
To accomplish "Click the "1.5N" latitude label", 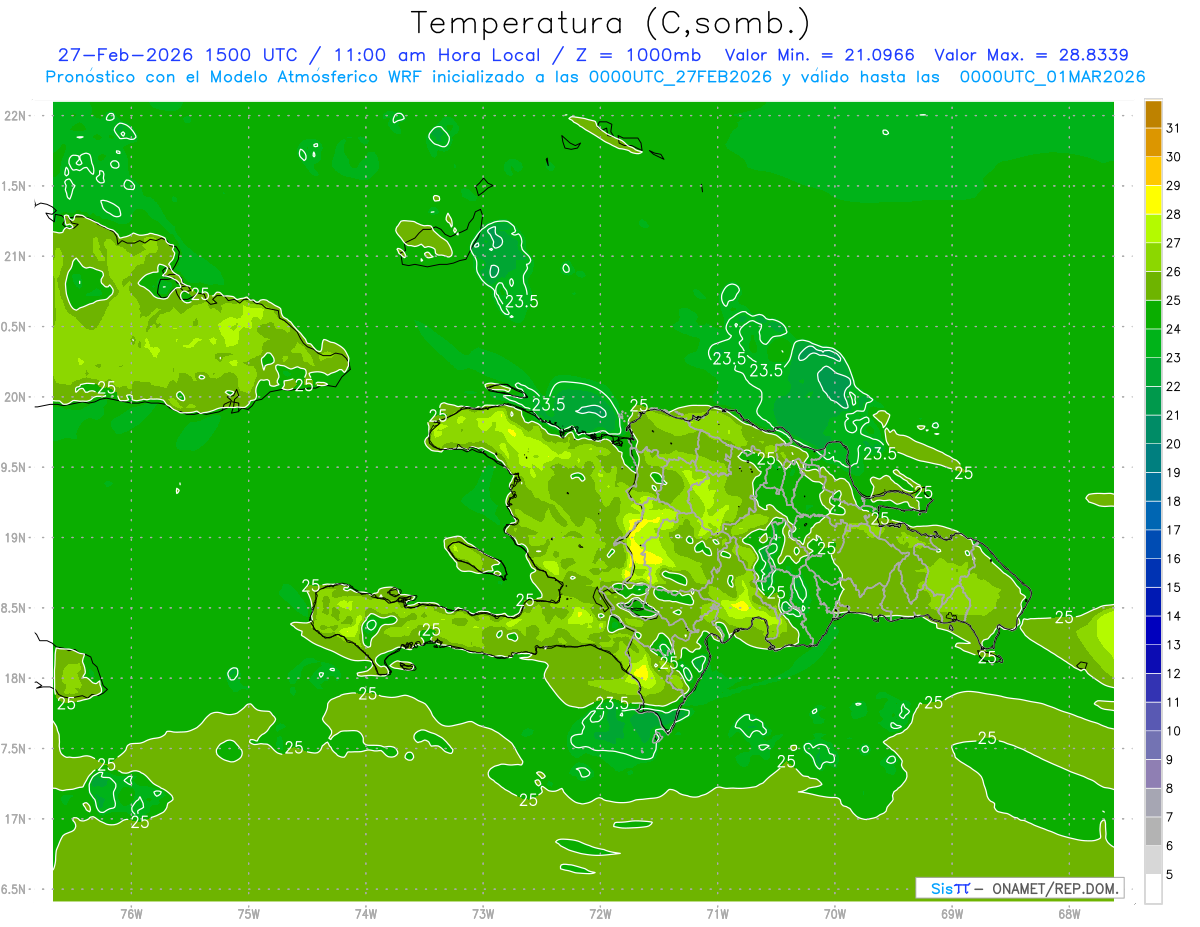I will [x=15, y=186].
